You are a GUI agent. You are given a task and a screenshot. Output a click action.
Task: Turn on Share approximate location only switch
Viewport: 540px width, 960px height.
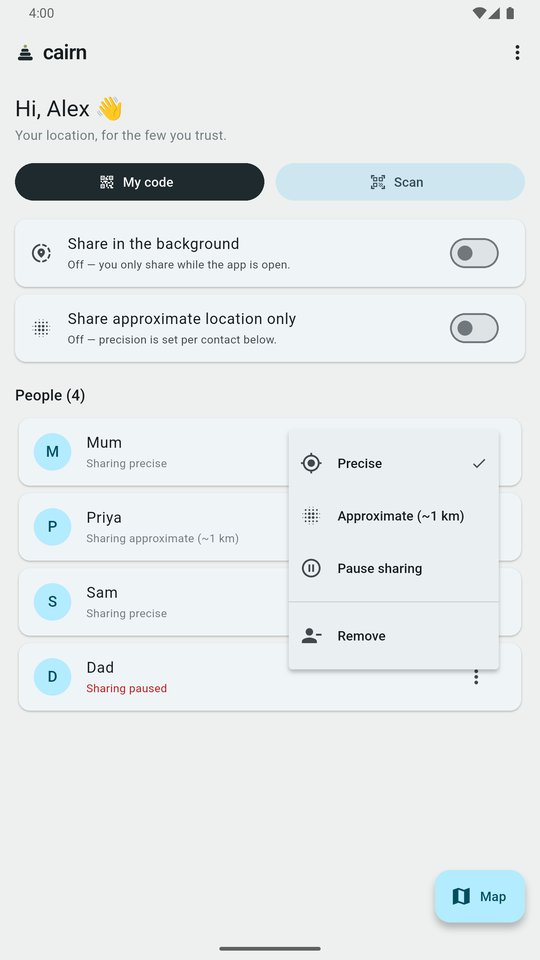[x=474, y=328]
